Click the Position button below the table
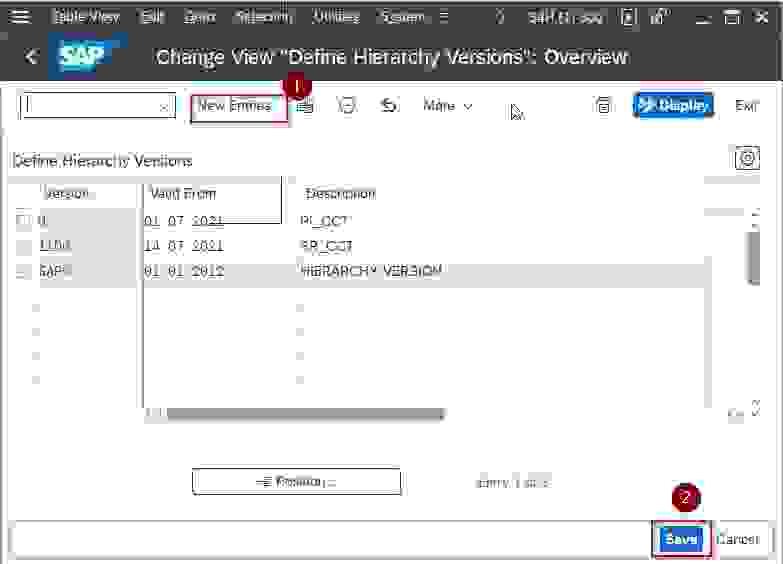 pos(297,482)
